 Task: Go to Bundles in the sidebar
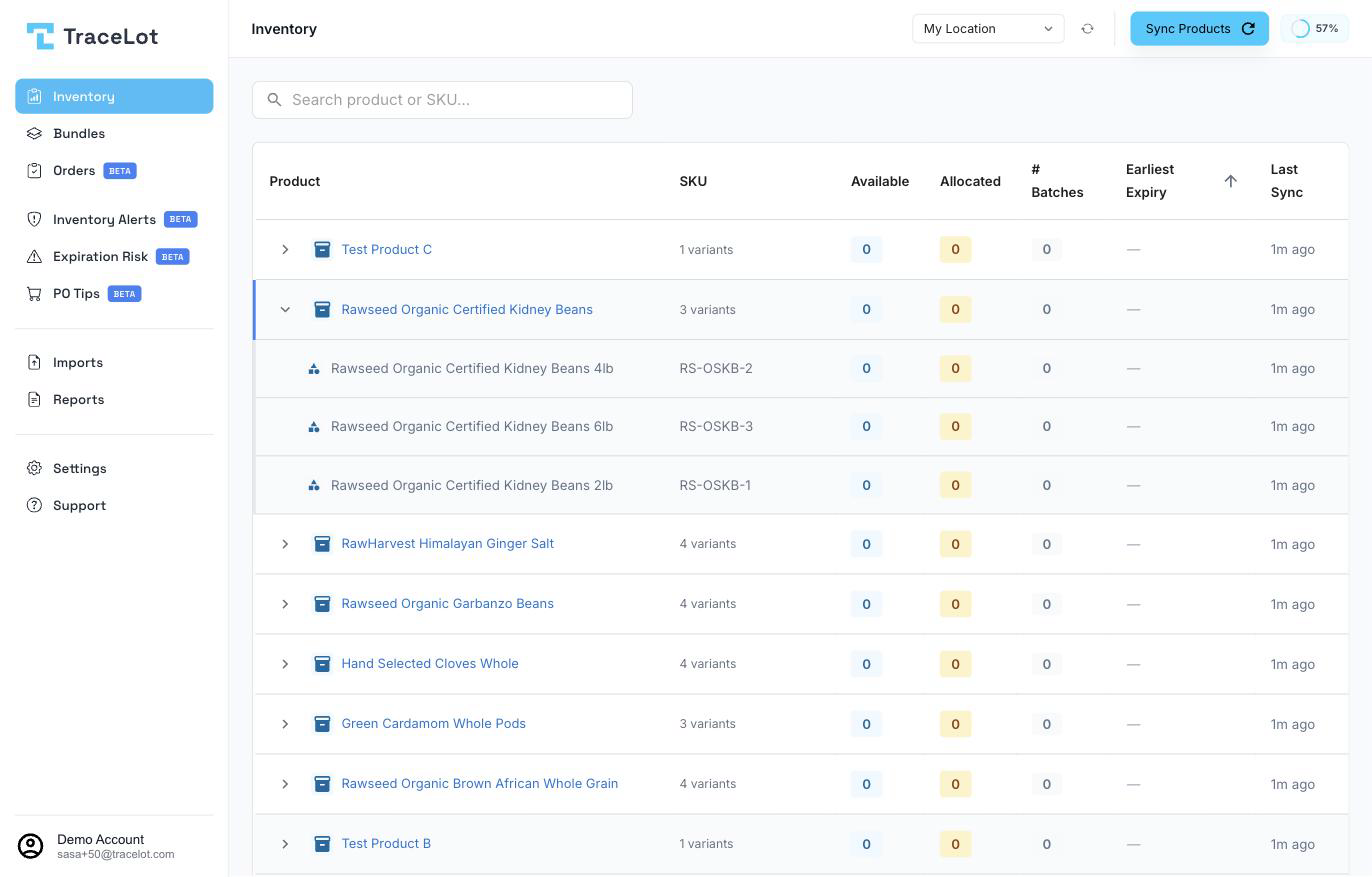pos(114,133)
